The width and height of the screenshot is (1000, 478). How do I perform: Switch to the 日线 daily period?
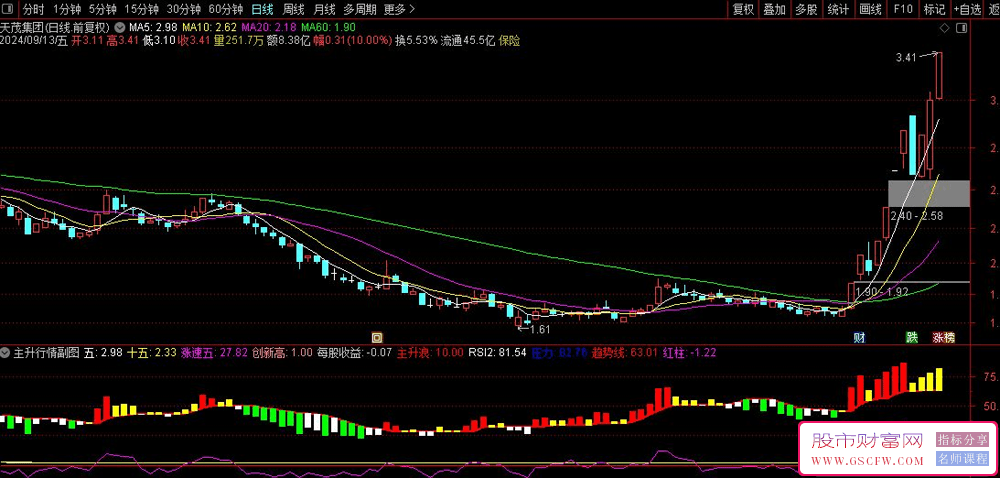pos(262,10)
